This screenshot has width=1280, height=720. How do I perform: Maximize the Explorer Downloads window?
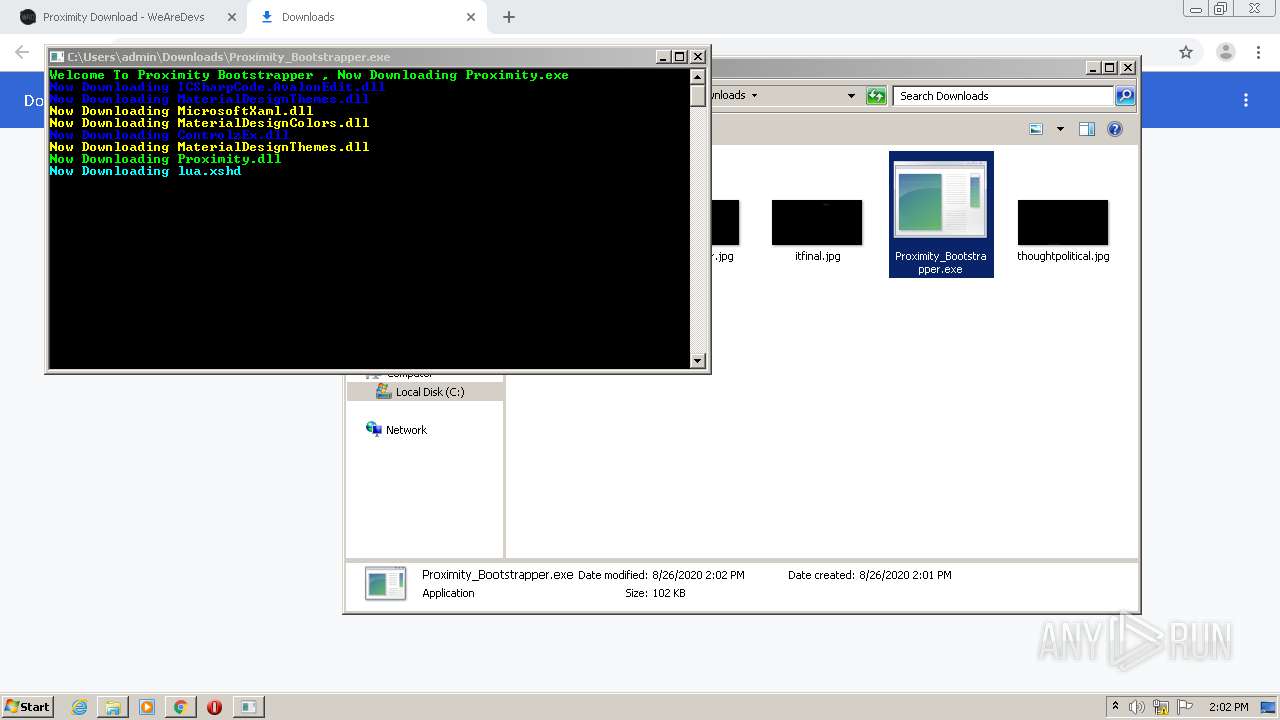tap(1109, 68)
